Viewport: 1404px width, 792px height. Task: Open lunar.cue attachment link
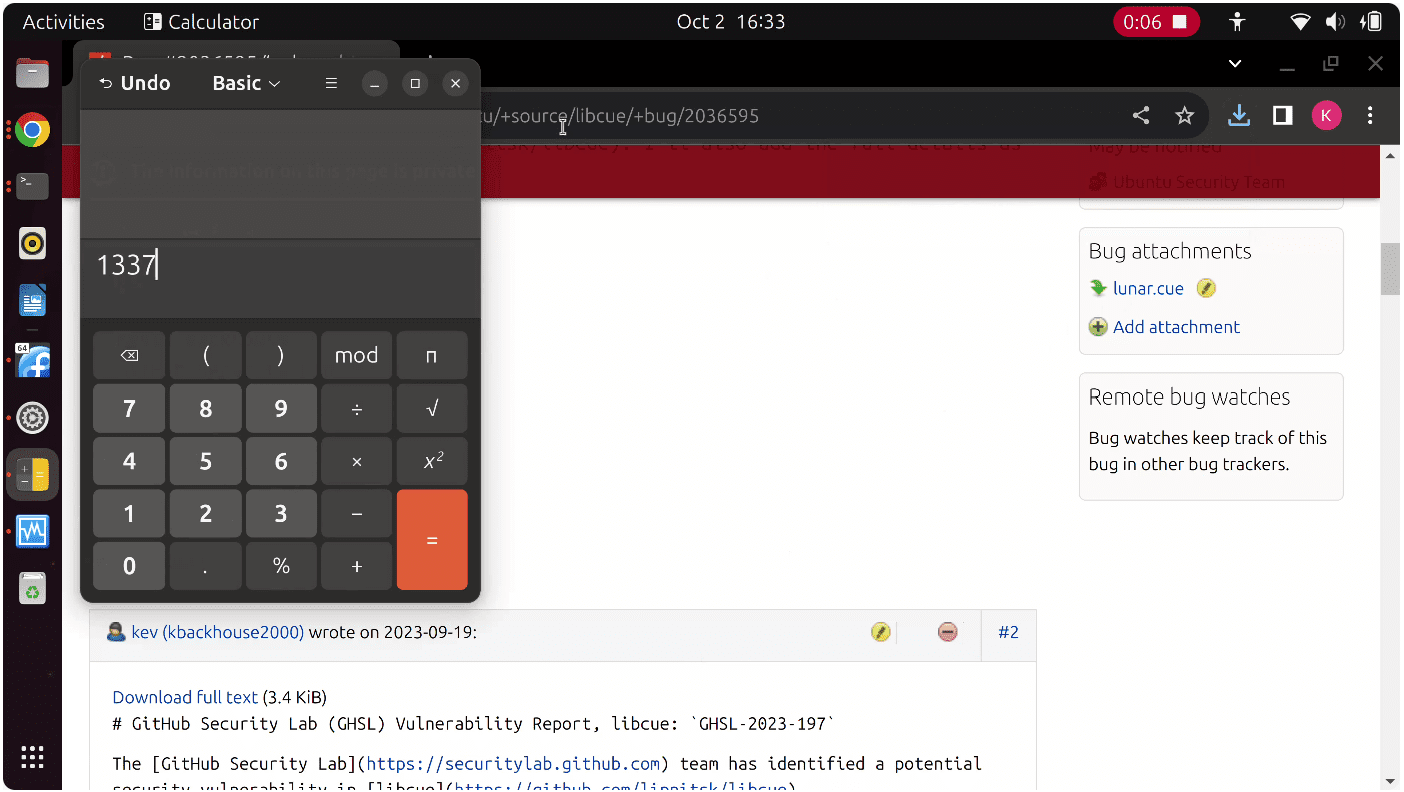[x=1148, y=289]
